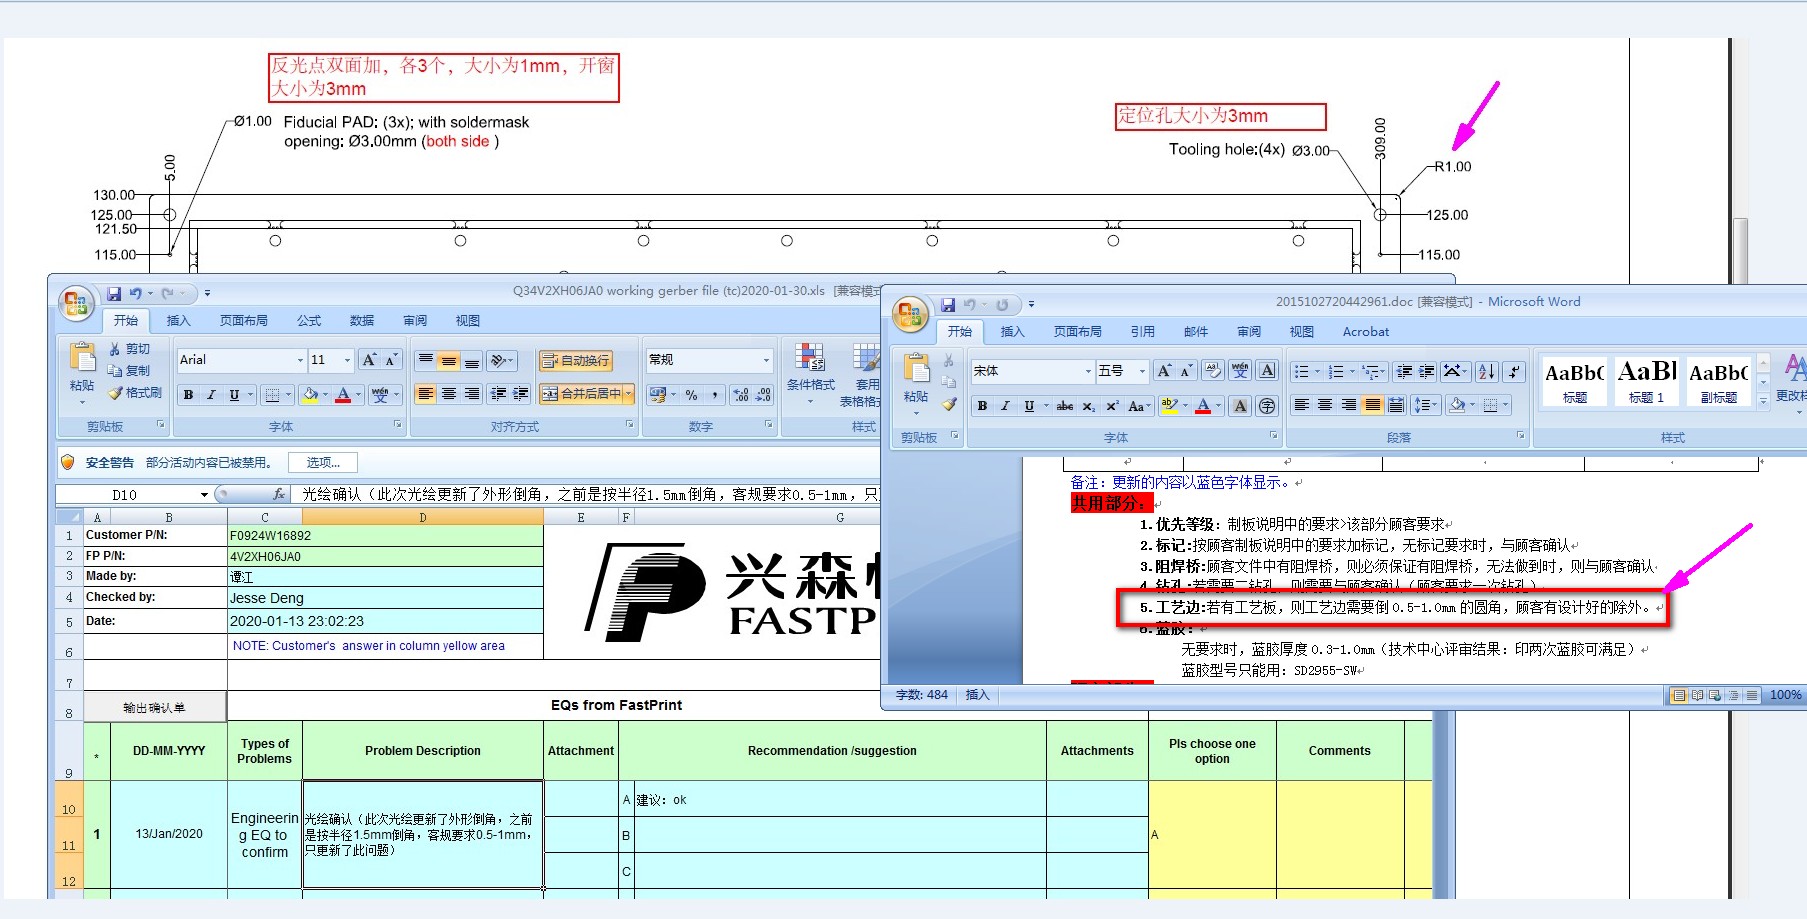The height and width of the screenshot is (919, 1807).
Task: Toggle 自动换行 wrap text in Excel
Action: (x=576, y=360)
